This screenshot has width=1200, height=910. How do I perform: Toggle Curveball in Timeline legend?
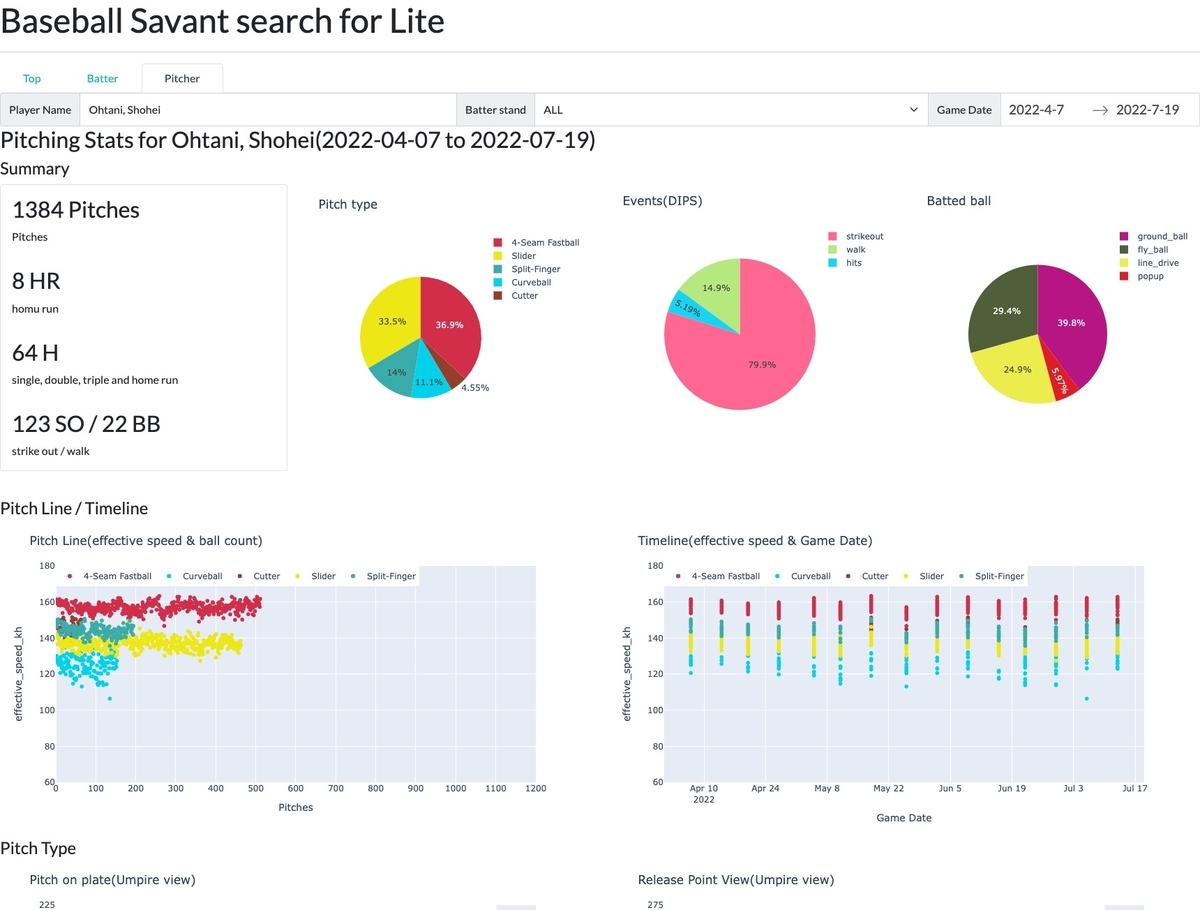[x=802, y=576]
